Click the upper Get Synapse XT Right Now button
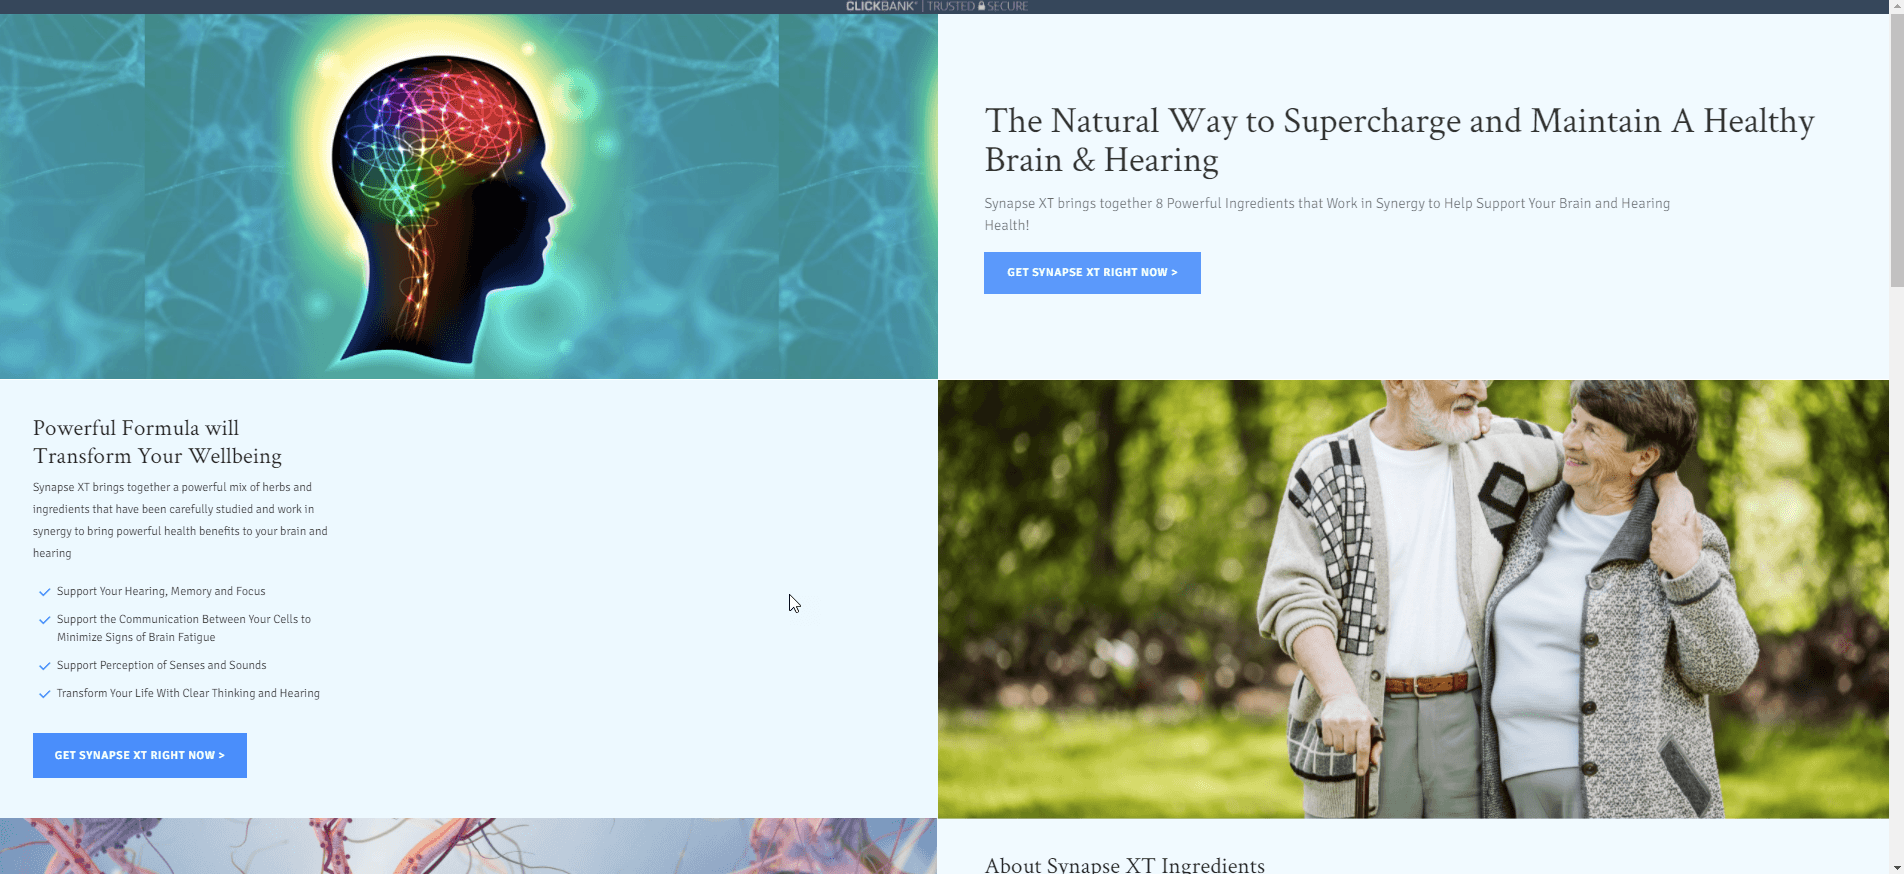 tap(1092, 273)
